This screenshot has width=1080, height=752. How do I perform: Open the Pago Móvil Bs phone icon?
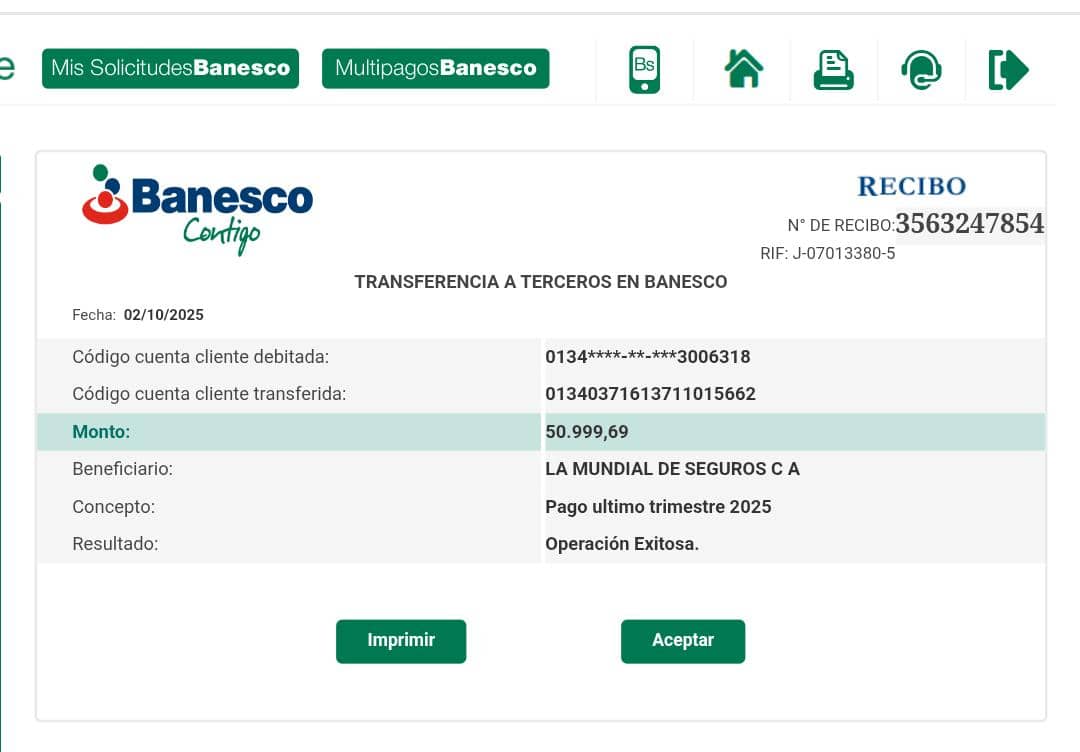pos(644,70)
